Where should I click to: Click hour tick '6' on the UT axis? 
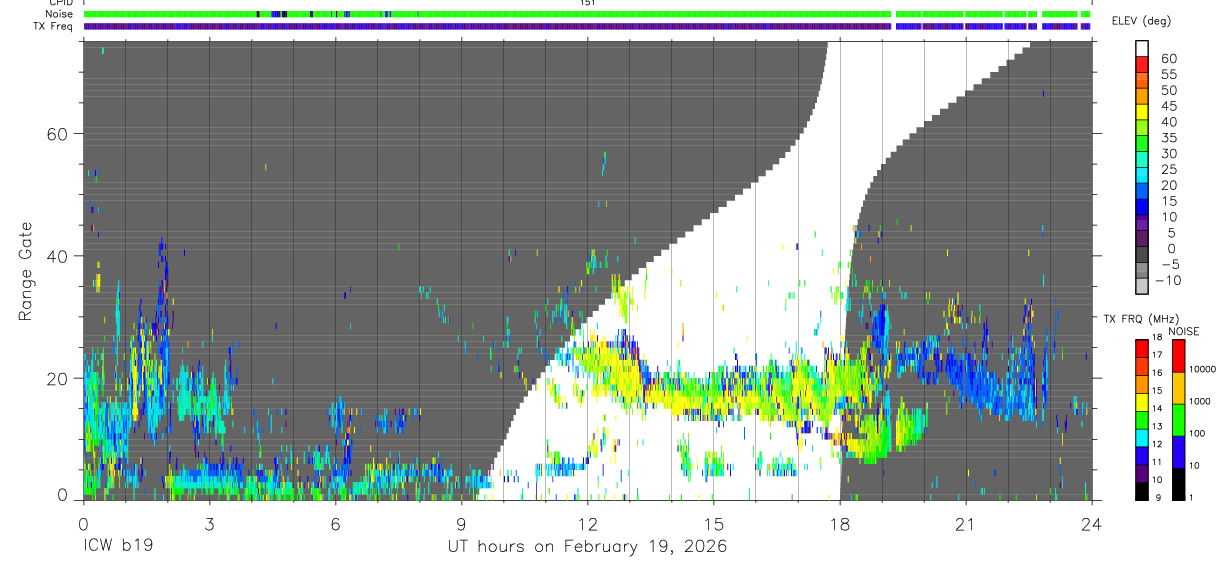click(335, 524)
